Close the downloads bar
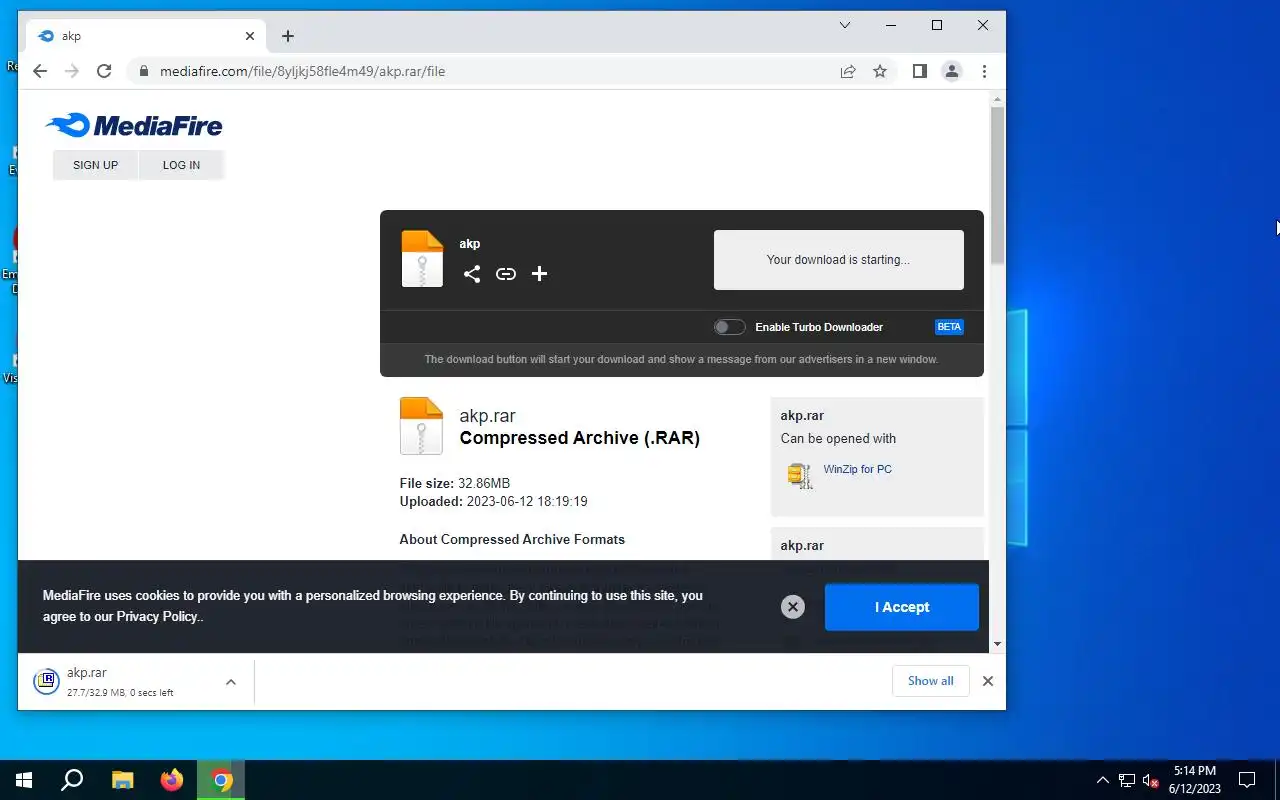Screen dimensions: 1280x800 pos(988,681)
